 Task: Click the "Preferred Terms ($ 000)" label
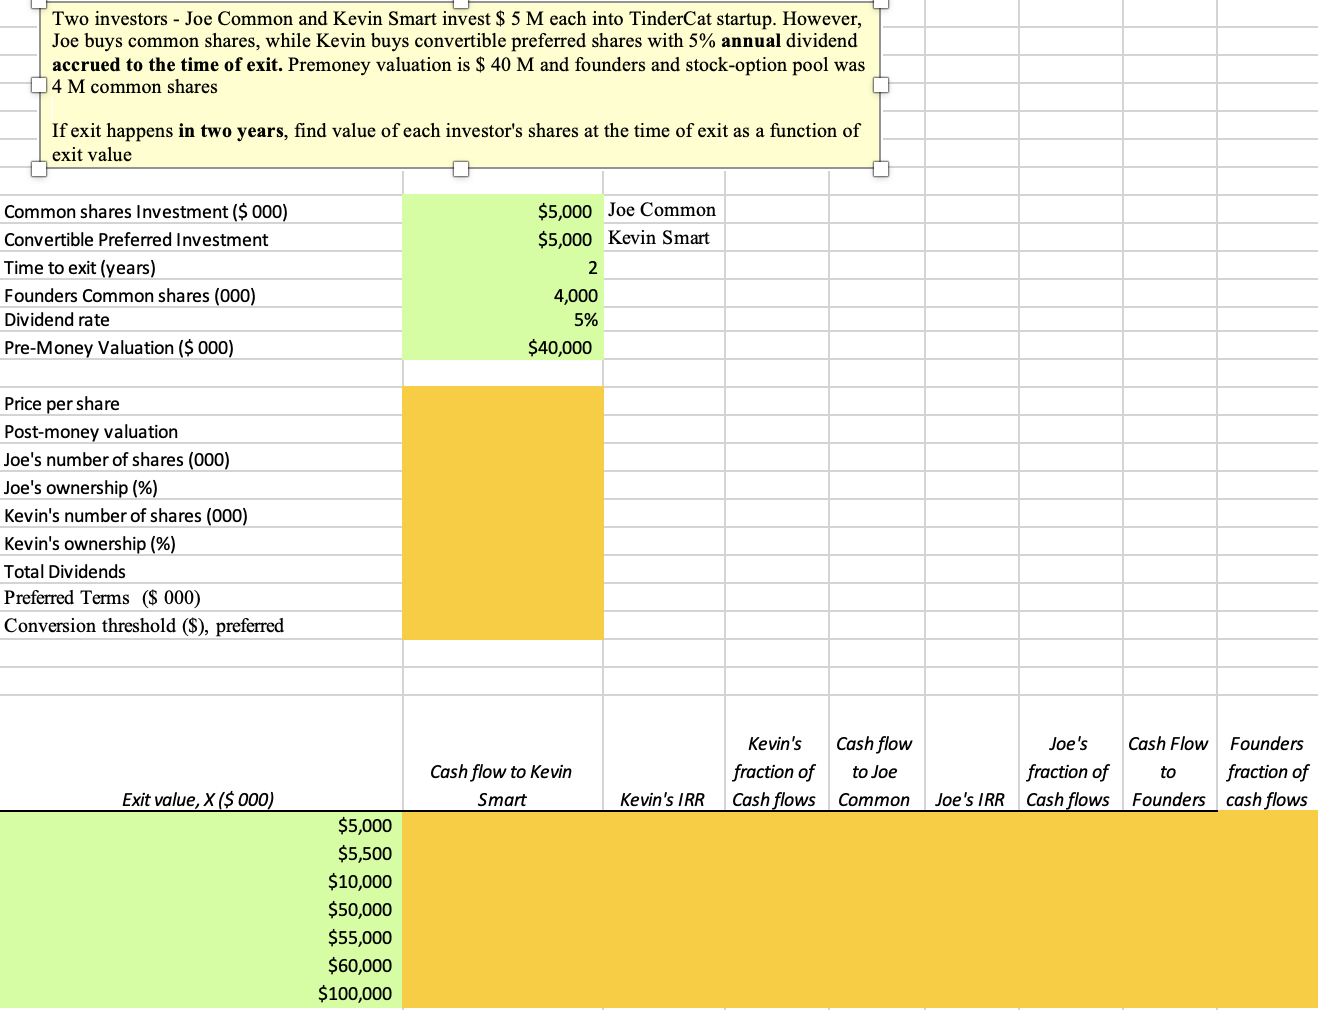coord(102,598)
